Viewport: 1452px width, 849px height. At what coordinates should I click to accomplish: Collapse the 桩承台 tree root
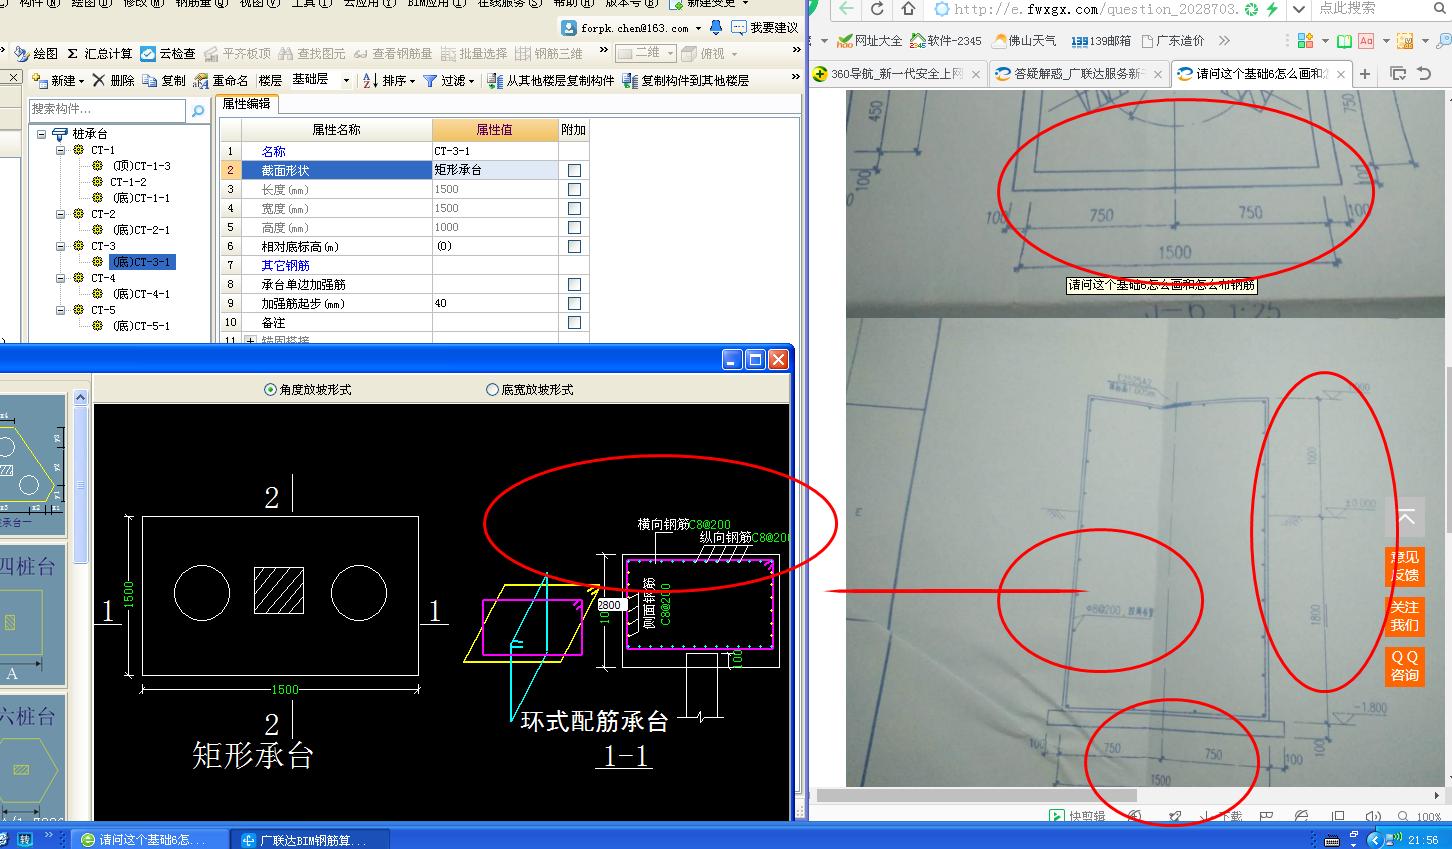click(42, 134)
